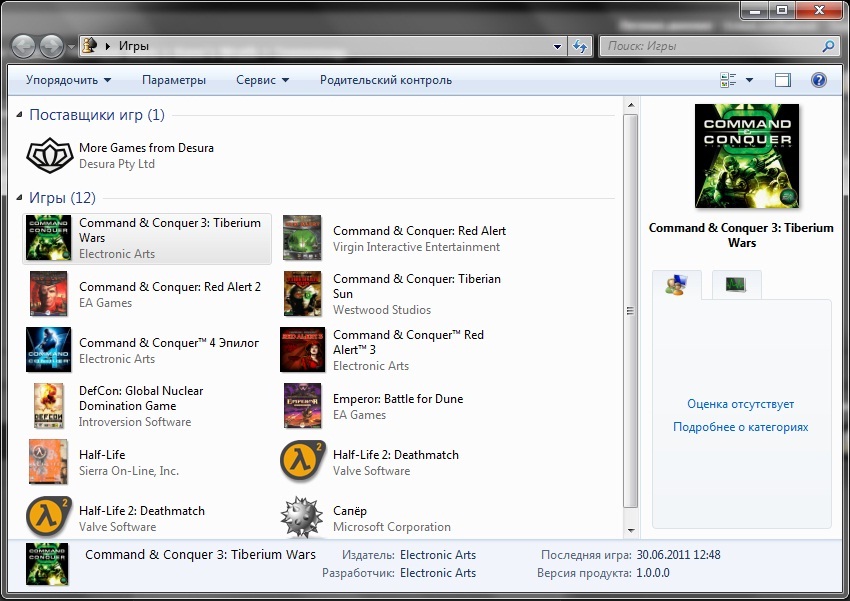Image resolution: width=850 pixels, height=601 pixels.
Task: Click Westwood Studios publisher text
Action: [x=382, y=310]
